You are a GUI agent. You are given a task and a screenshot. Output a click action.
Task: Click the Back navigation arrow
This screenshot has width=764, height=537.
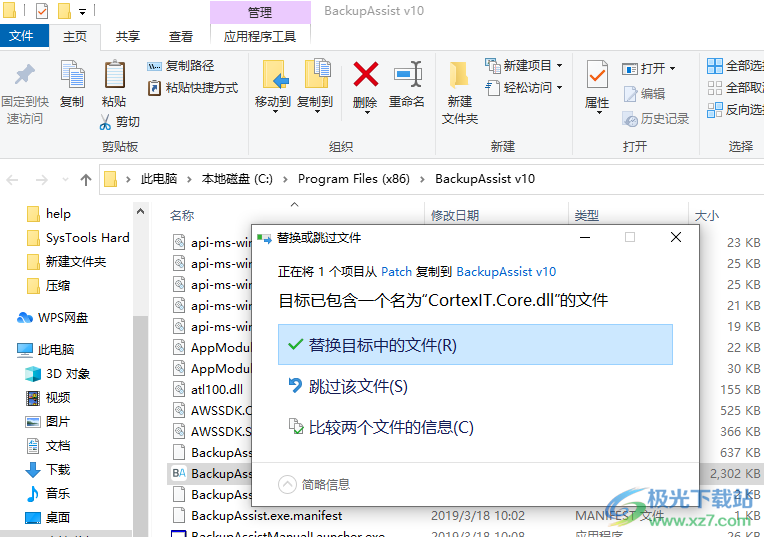point(13,180)
